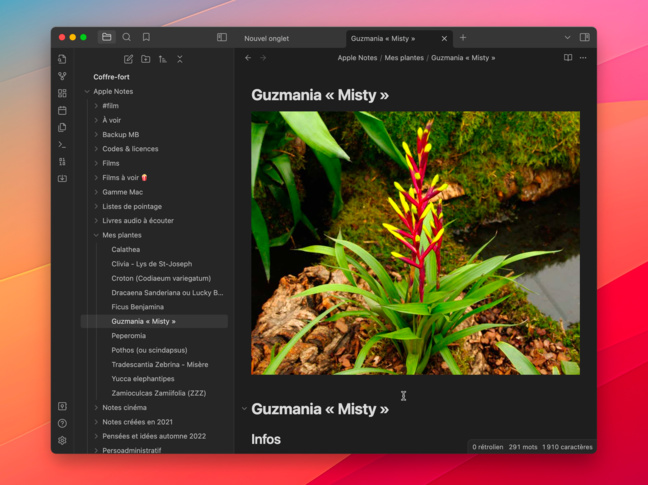Image resolution: width=648 pixels, height=485 pixels.
Task: Add a new tab with plus icon
Action: point(463,38)
